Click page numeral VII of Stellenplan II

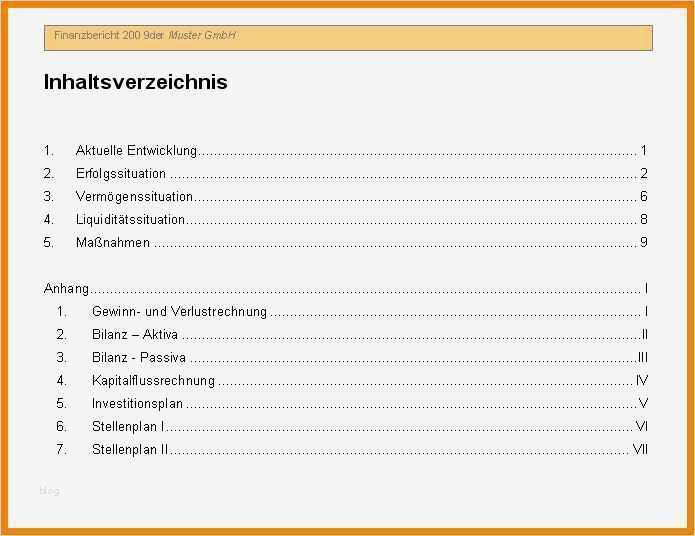(x=640, y=450)
